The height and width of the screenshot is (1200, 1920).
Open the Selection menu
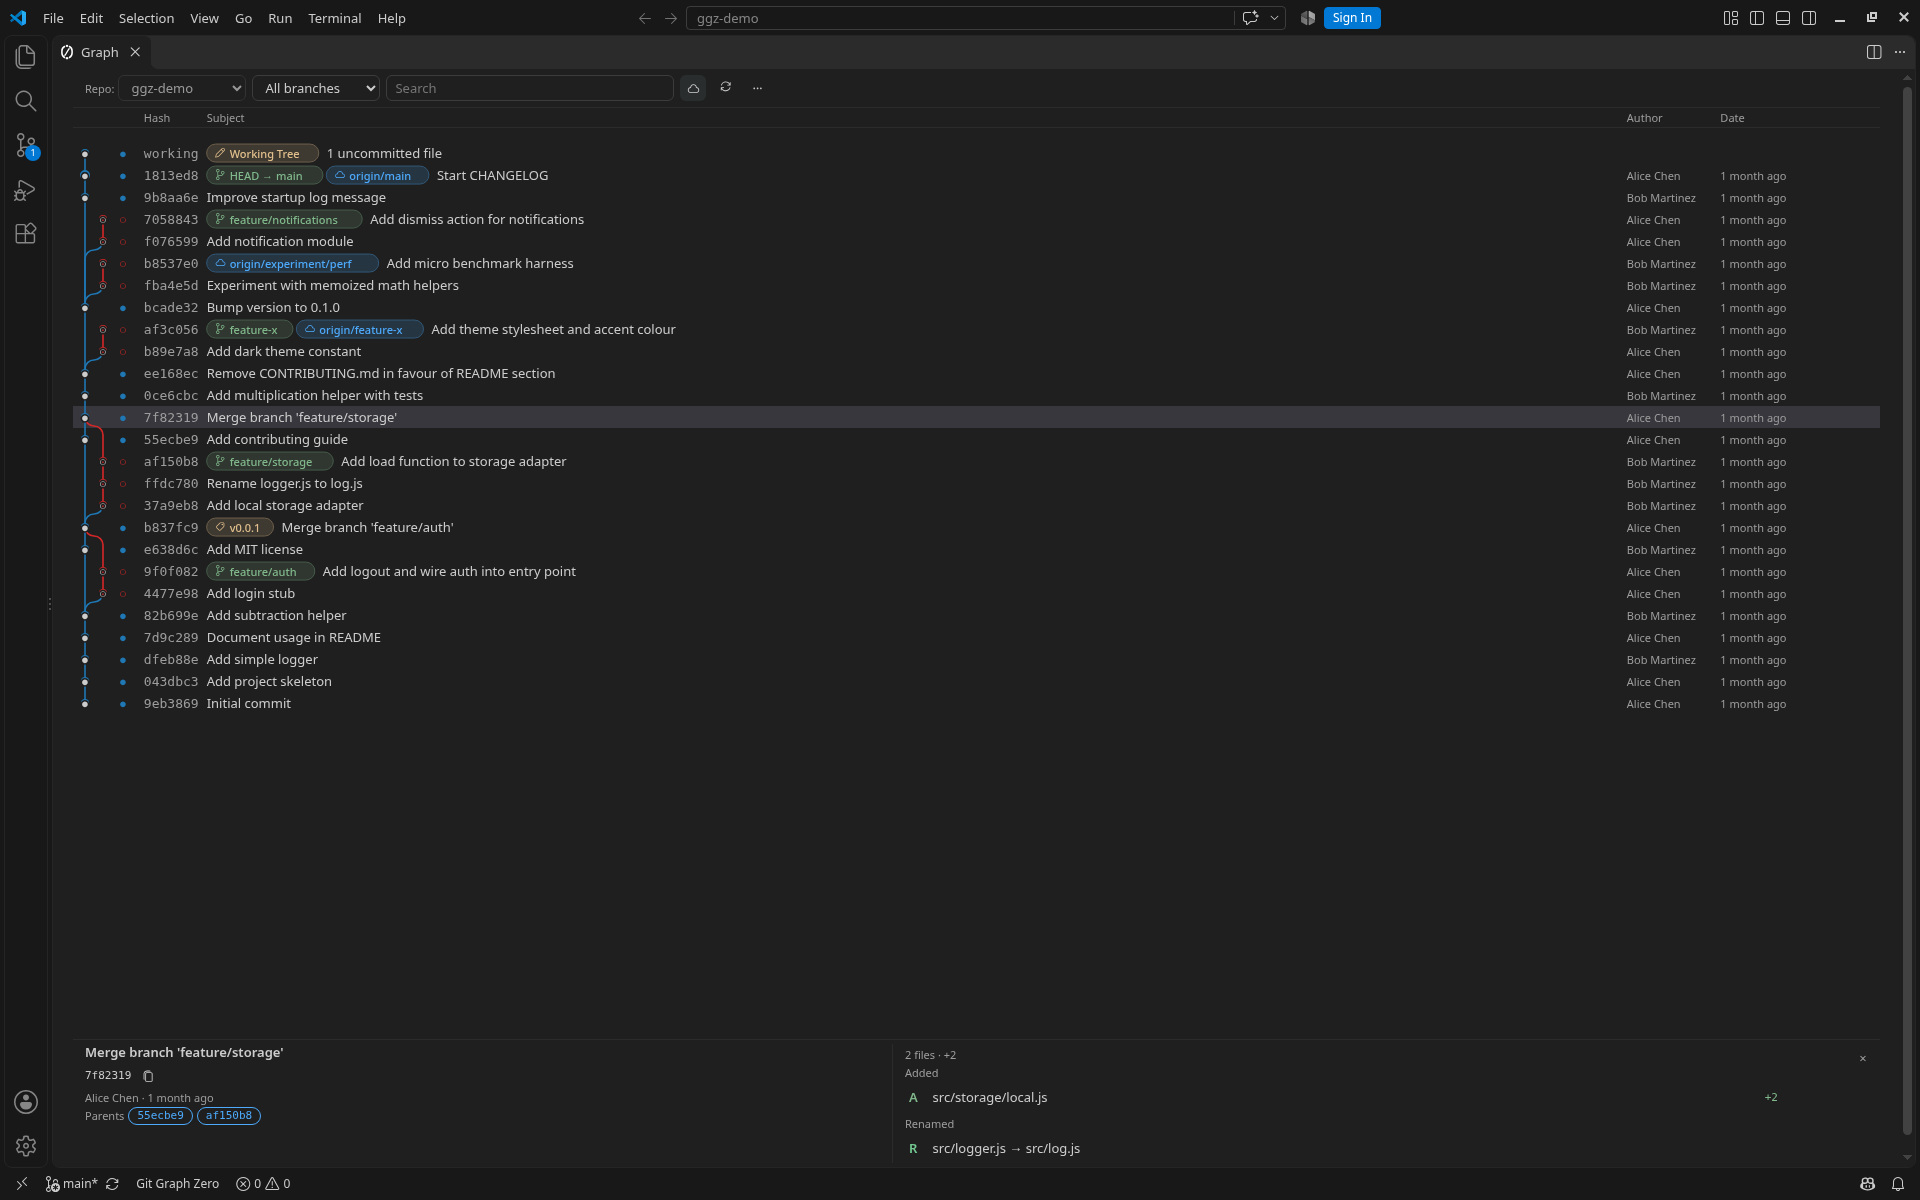[146, 18]
